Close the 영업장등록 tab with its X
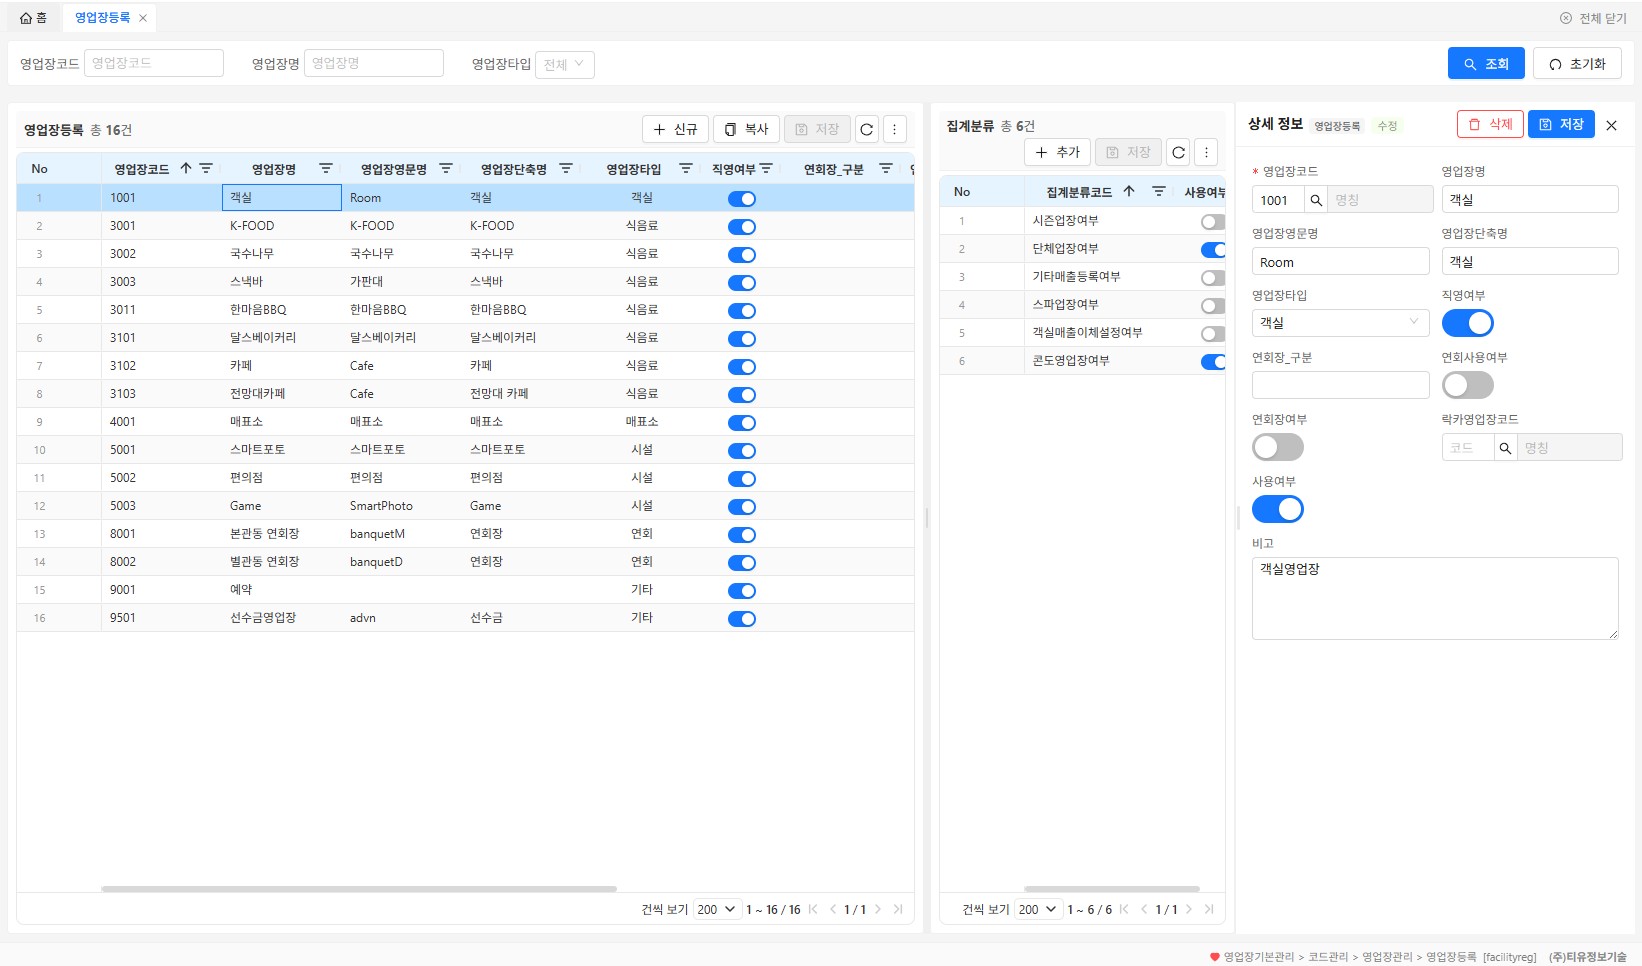Viewport: 1642px width, 966px height. 143,18
